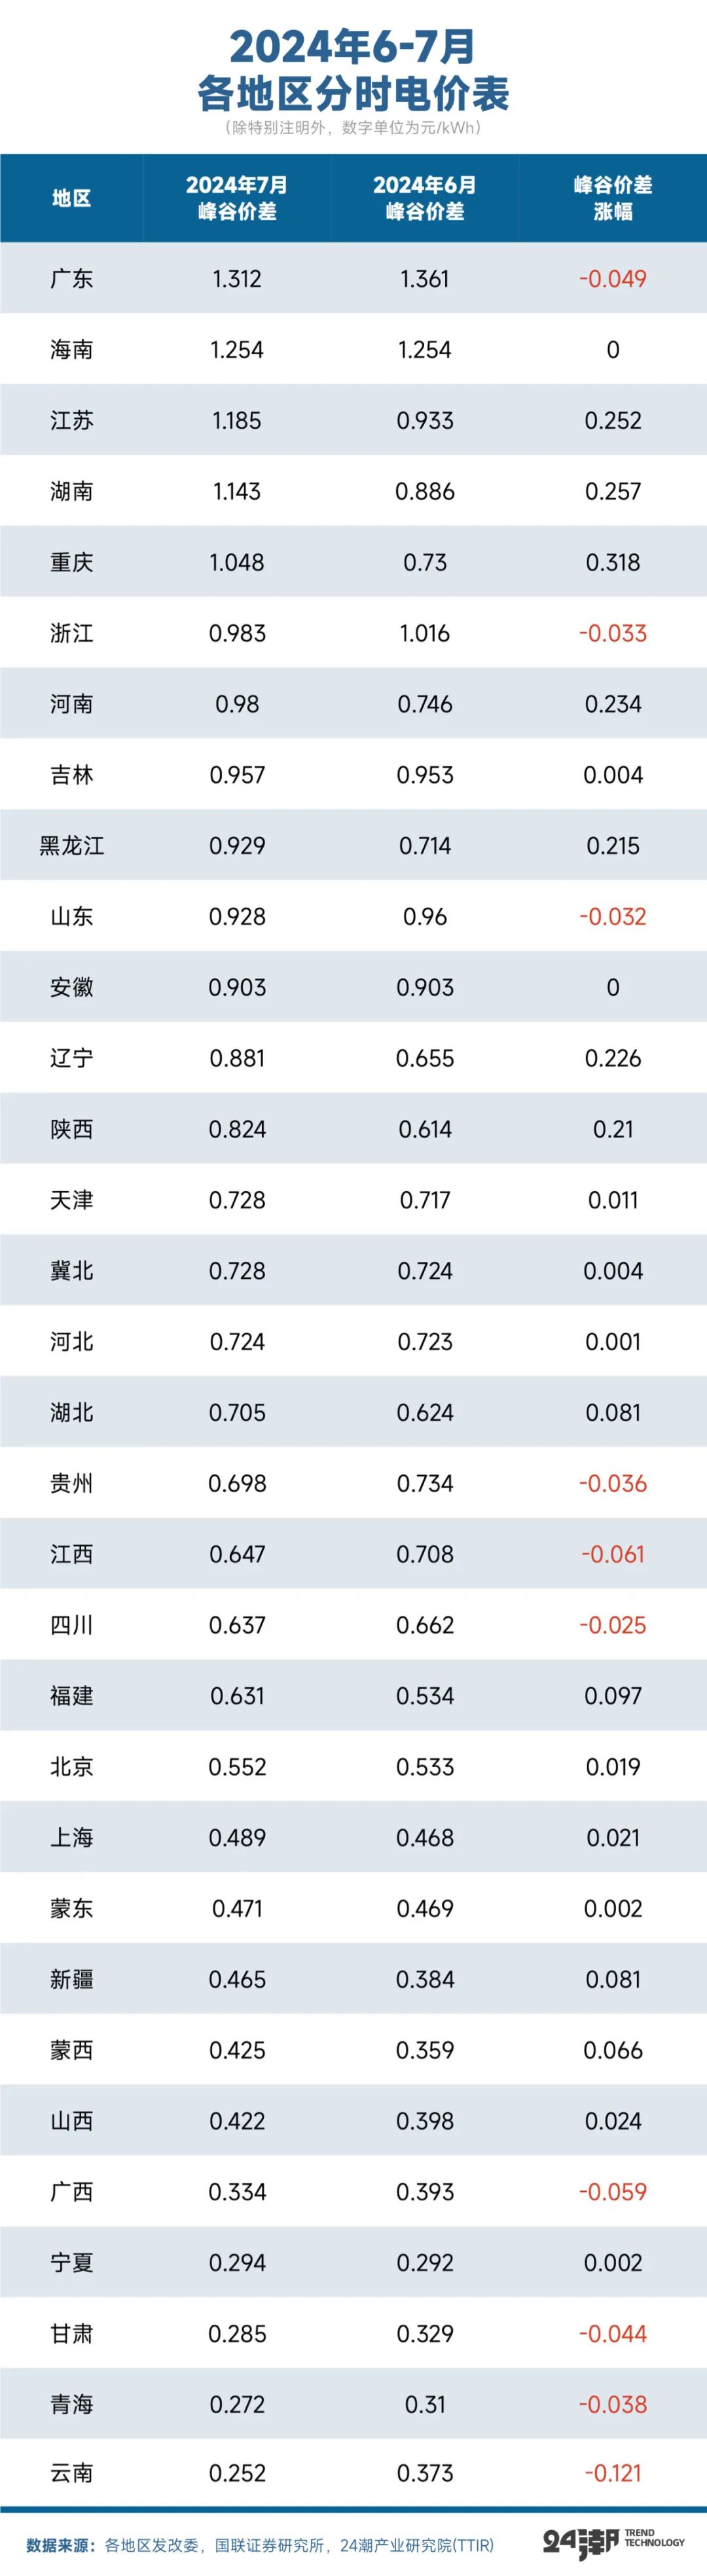Click the 24潮 Trend Technology logo

pos(613,2544)
